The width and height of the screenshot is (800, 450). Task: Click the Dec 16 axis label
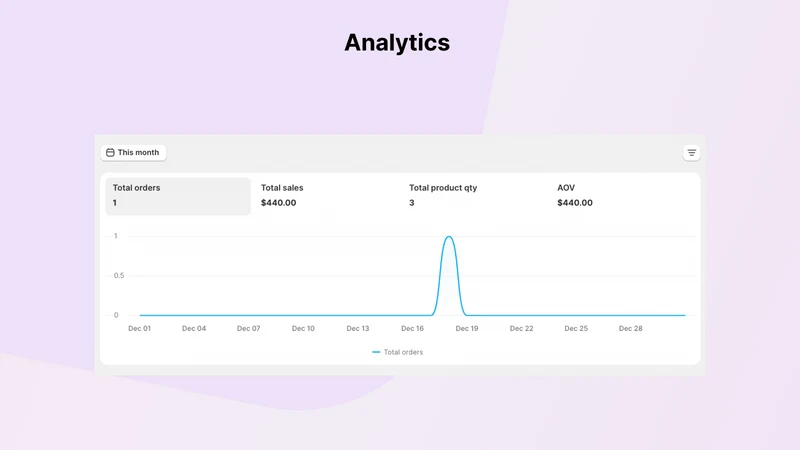pos(412,329)
